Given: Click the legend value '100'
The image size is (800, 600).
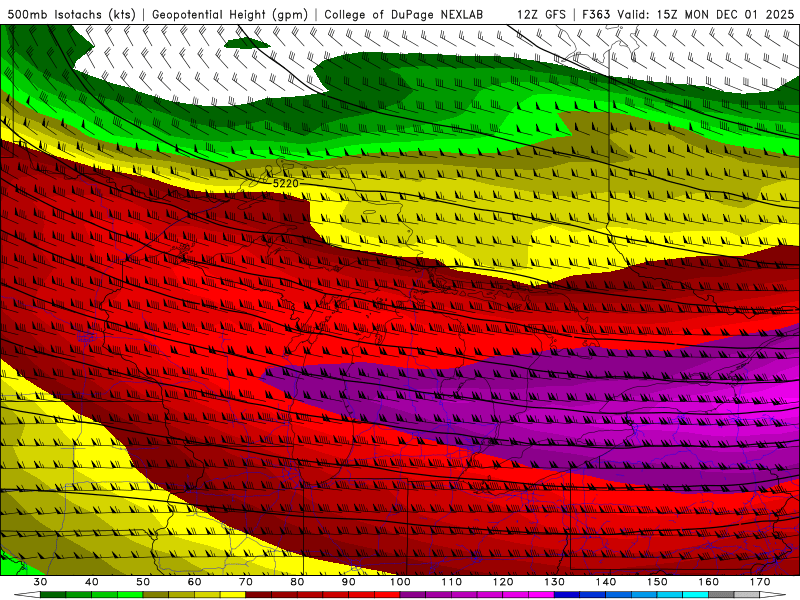Looking at the screenshot, I should point(400,582).
